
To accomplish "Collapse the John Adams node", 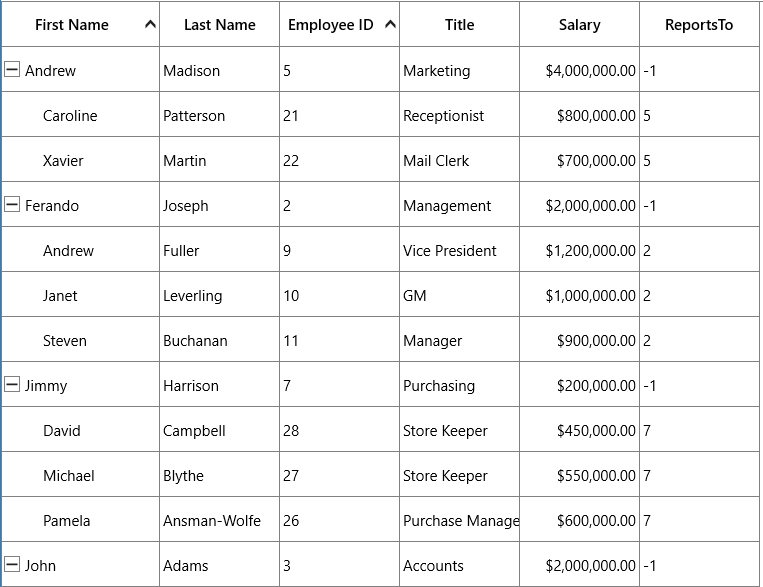I will pos(12,565).
